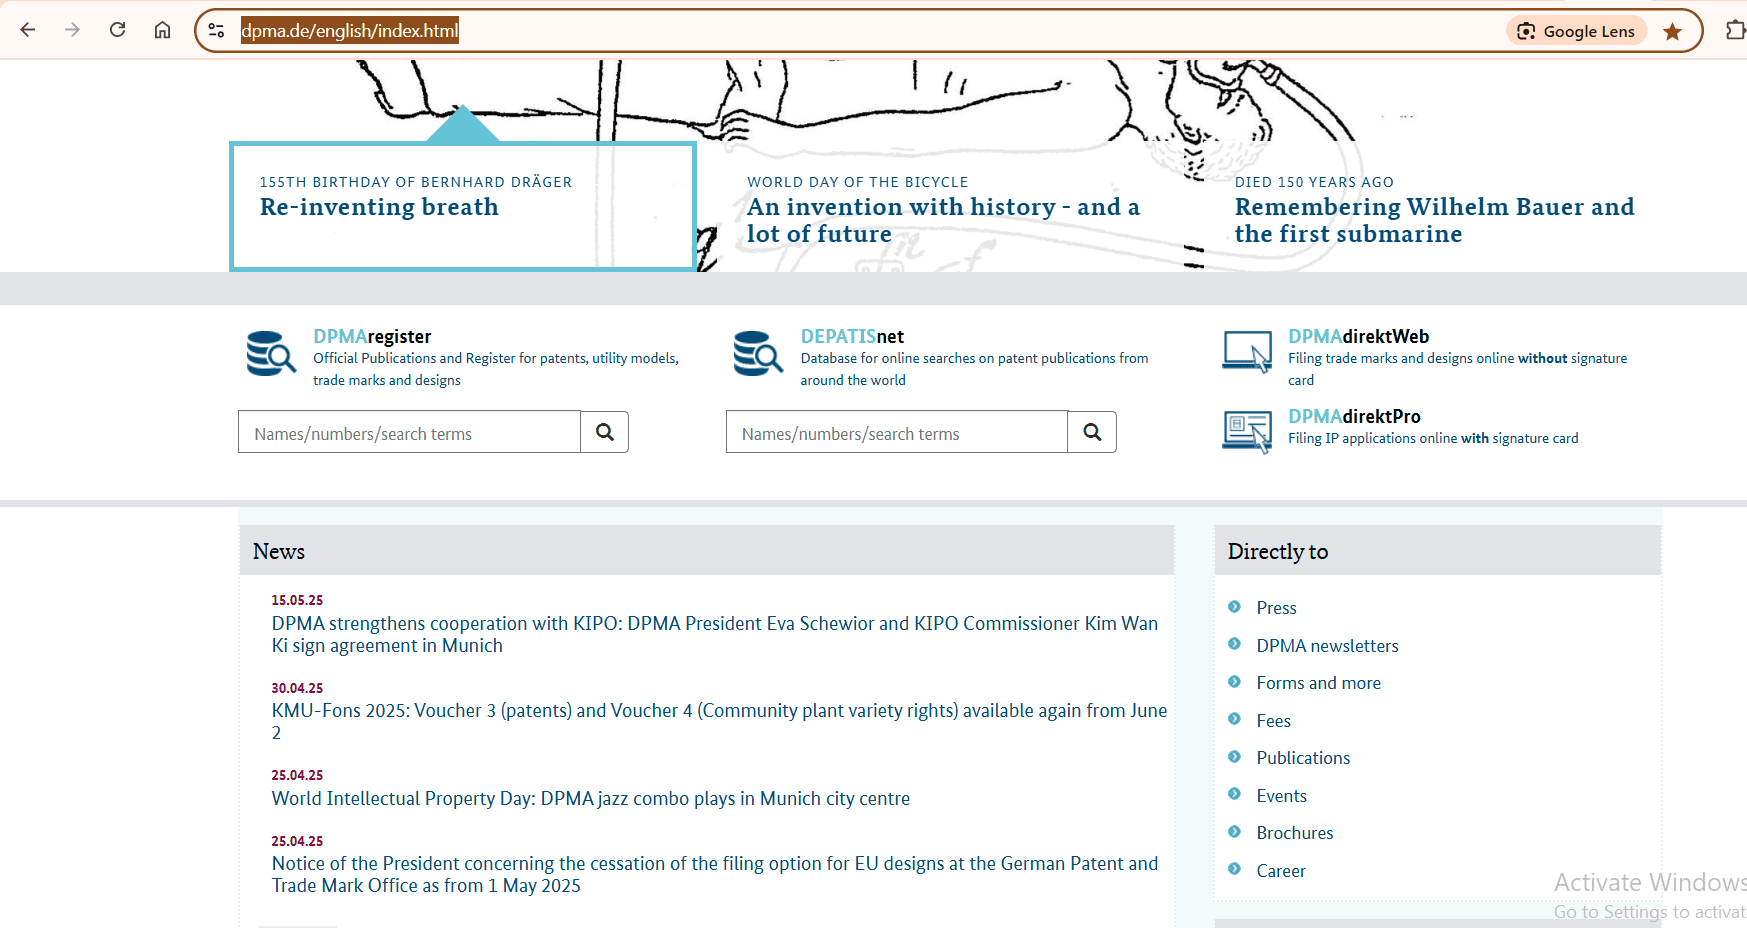
Task: Focus the DPMAregister search terms field
Action: coord(409,432)
